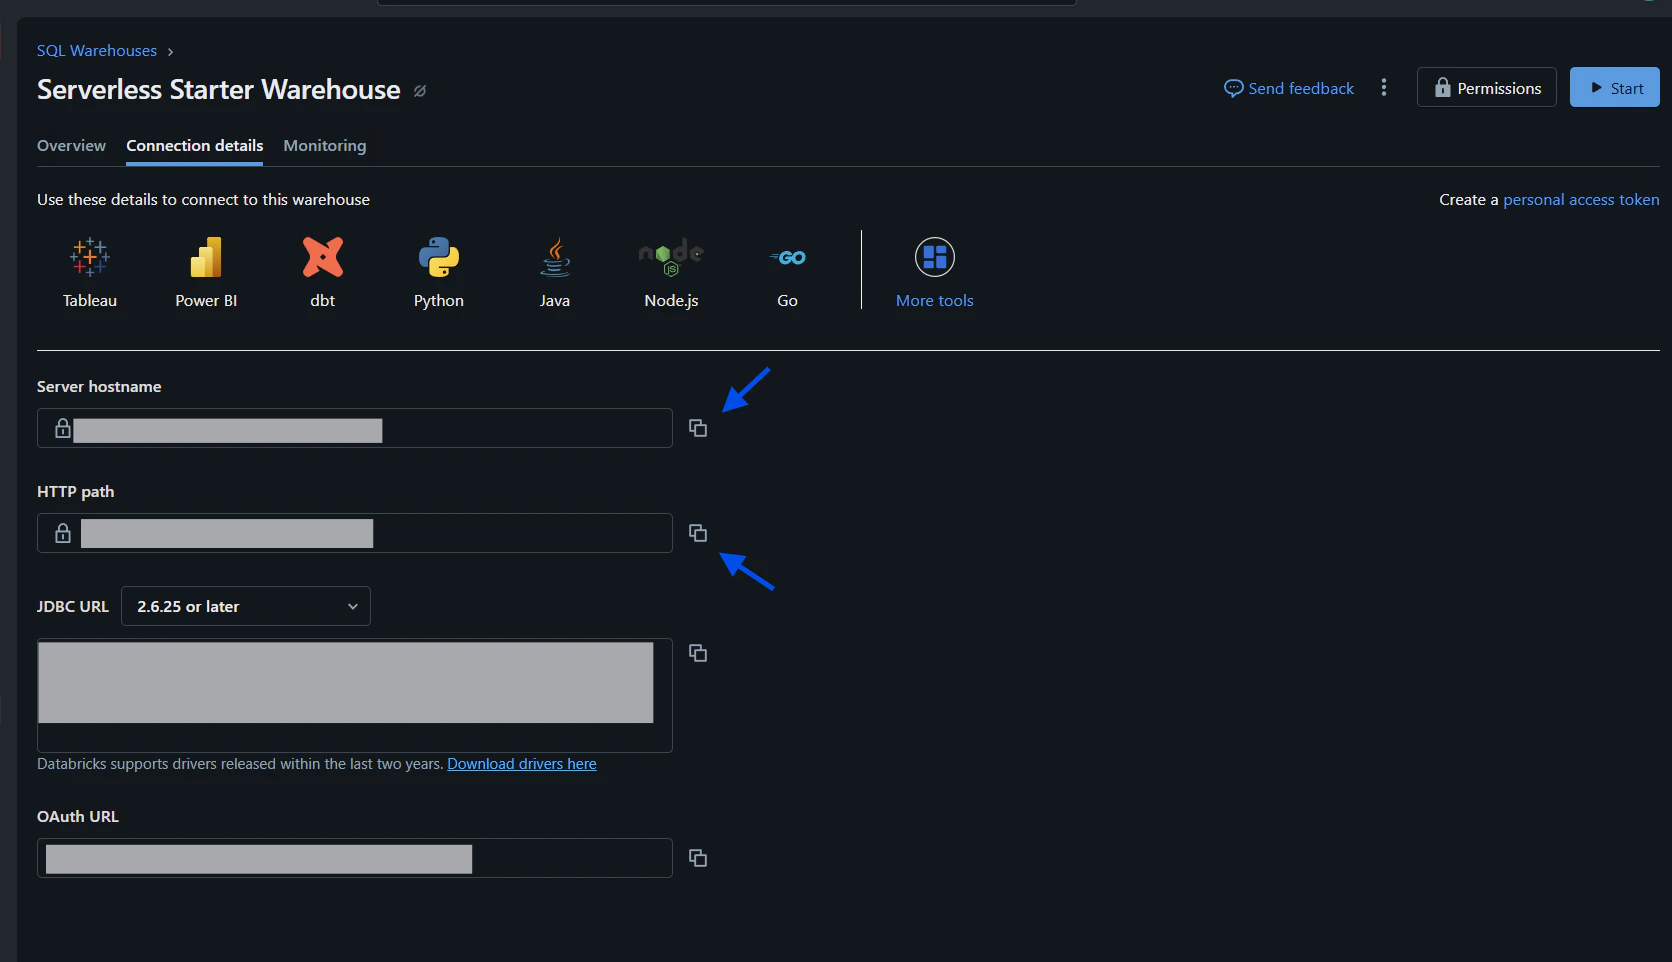Copy the Server hostname value
This screenshot has width=1672, height=962.
(698, 428)
